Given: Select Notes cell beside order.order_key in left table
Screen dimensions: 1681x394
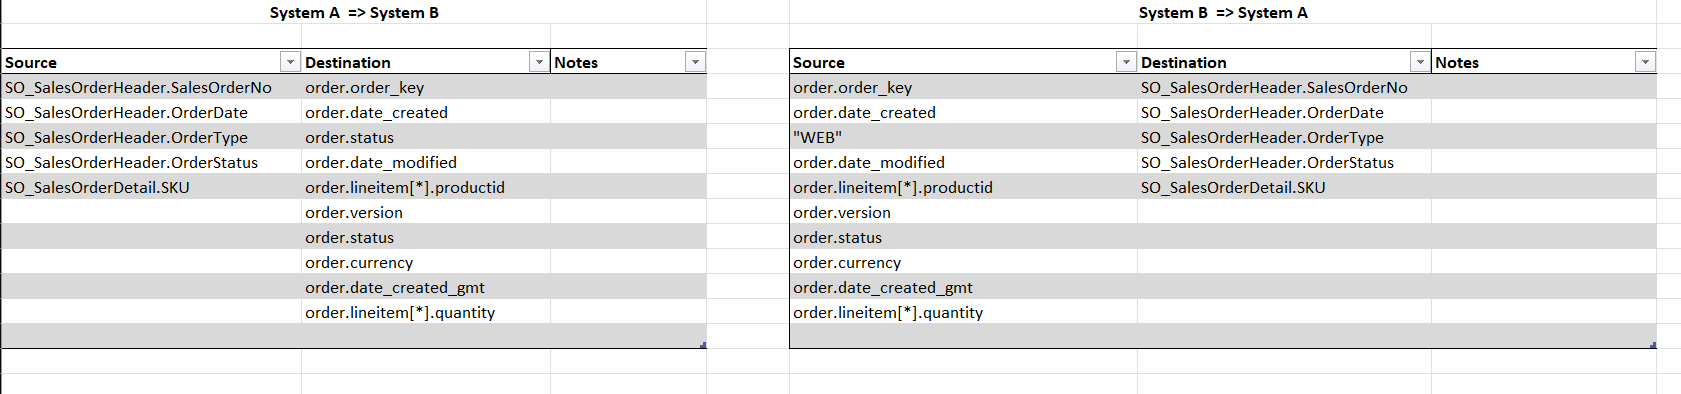Looking at the screenshot, I should click(x=628, y=87).
